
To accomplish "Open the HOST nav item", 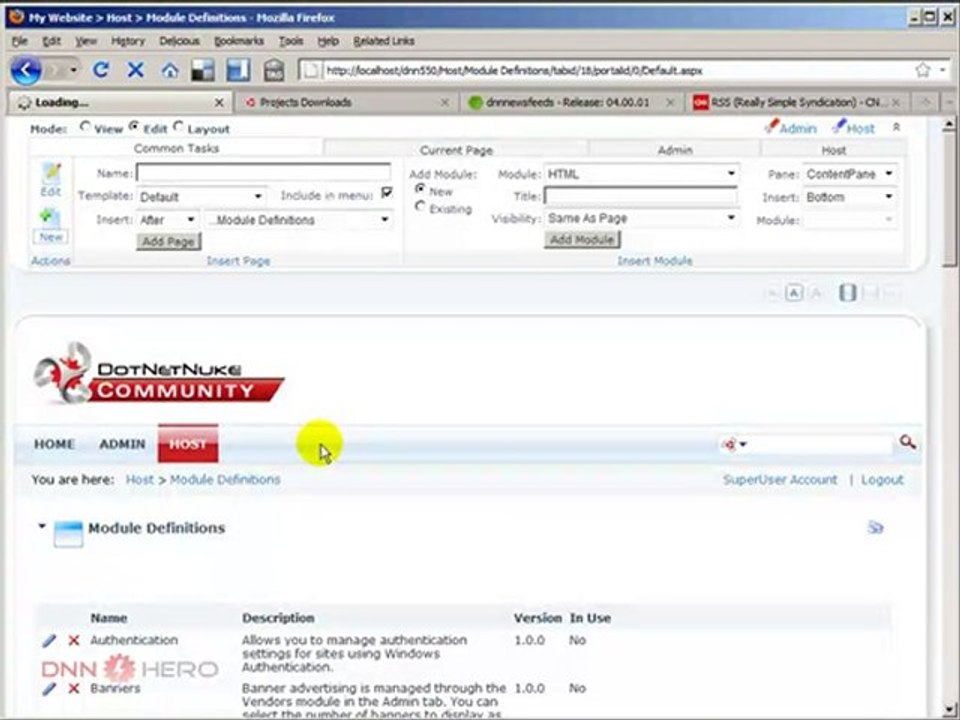I will (188, 443).
